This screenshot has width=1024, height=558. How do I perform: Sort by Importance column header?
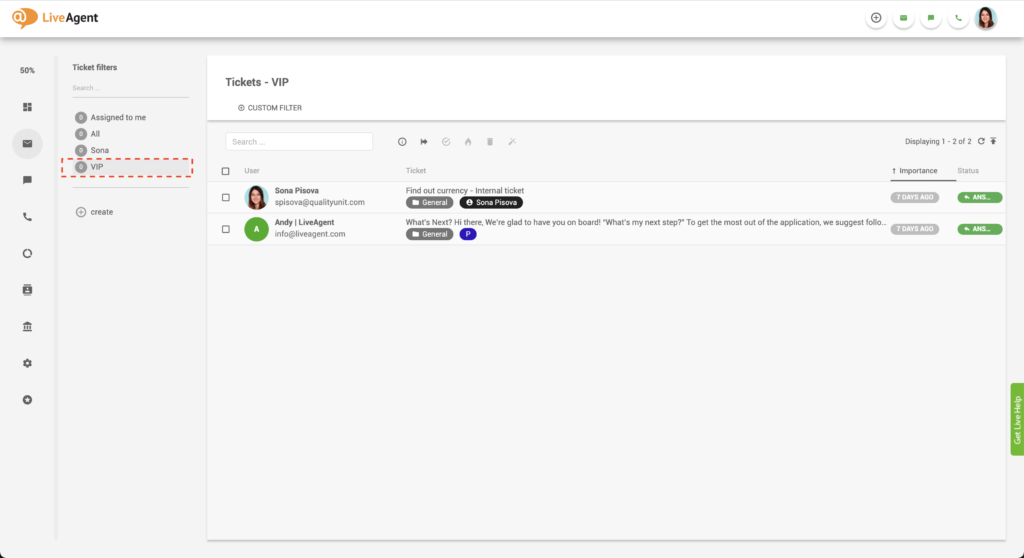[x=918, y=171]
